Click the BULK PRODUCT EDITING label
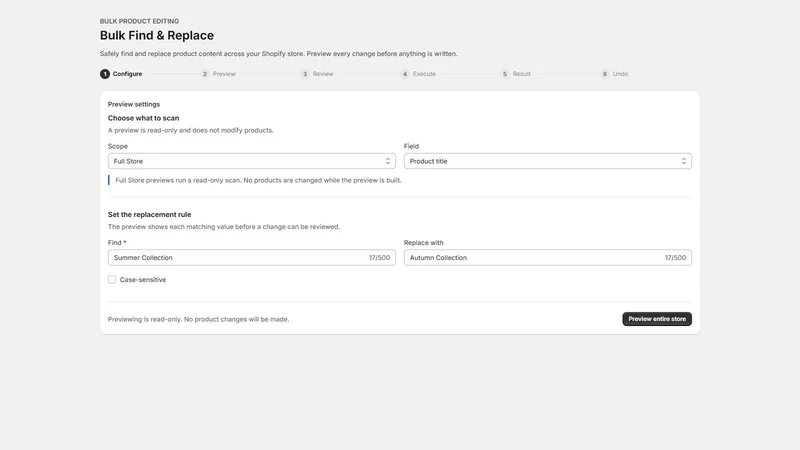Viewport: 800px width, 450px height. 139,21
